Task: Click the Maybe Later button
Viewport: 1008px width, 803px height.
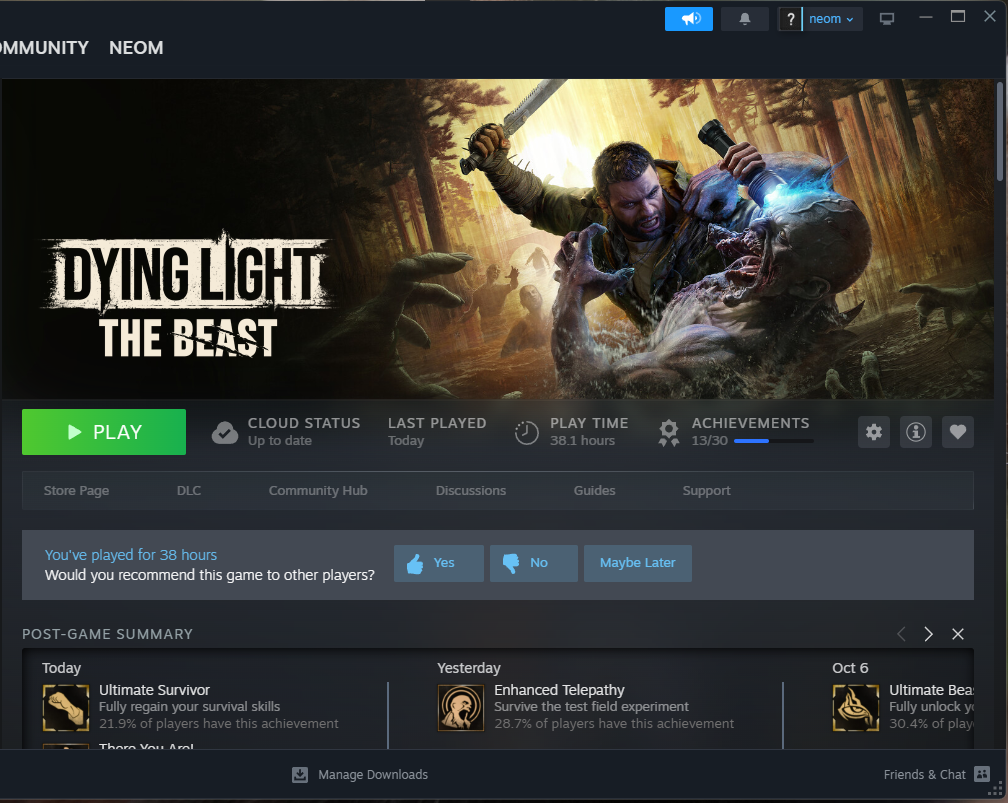Action: (637, 563)
